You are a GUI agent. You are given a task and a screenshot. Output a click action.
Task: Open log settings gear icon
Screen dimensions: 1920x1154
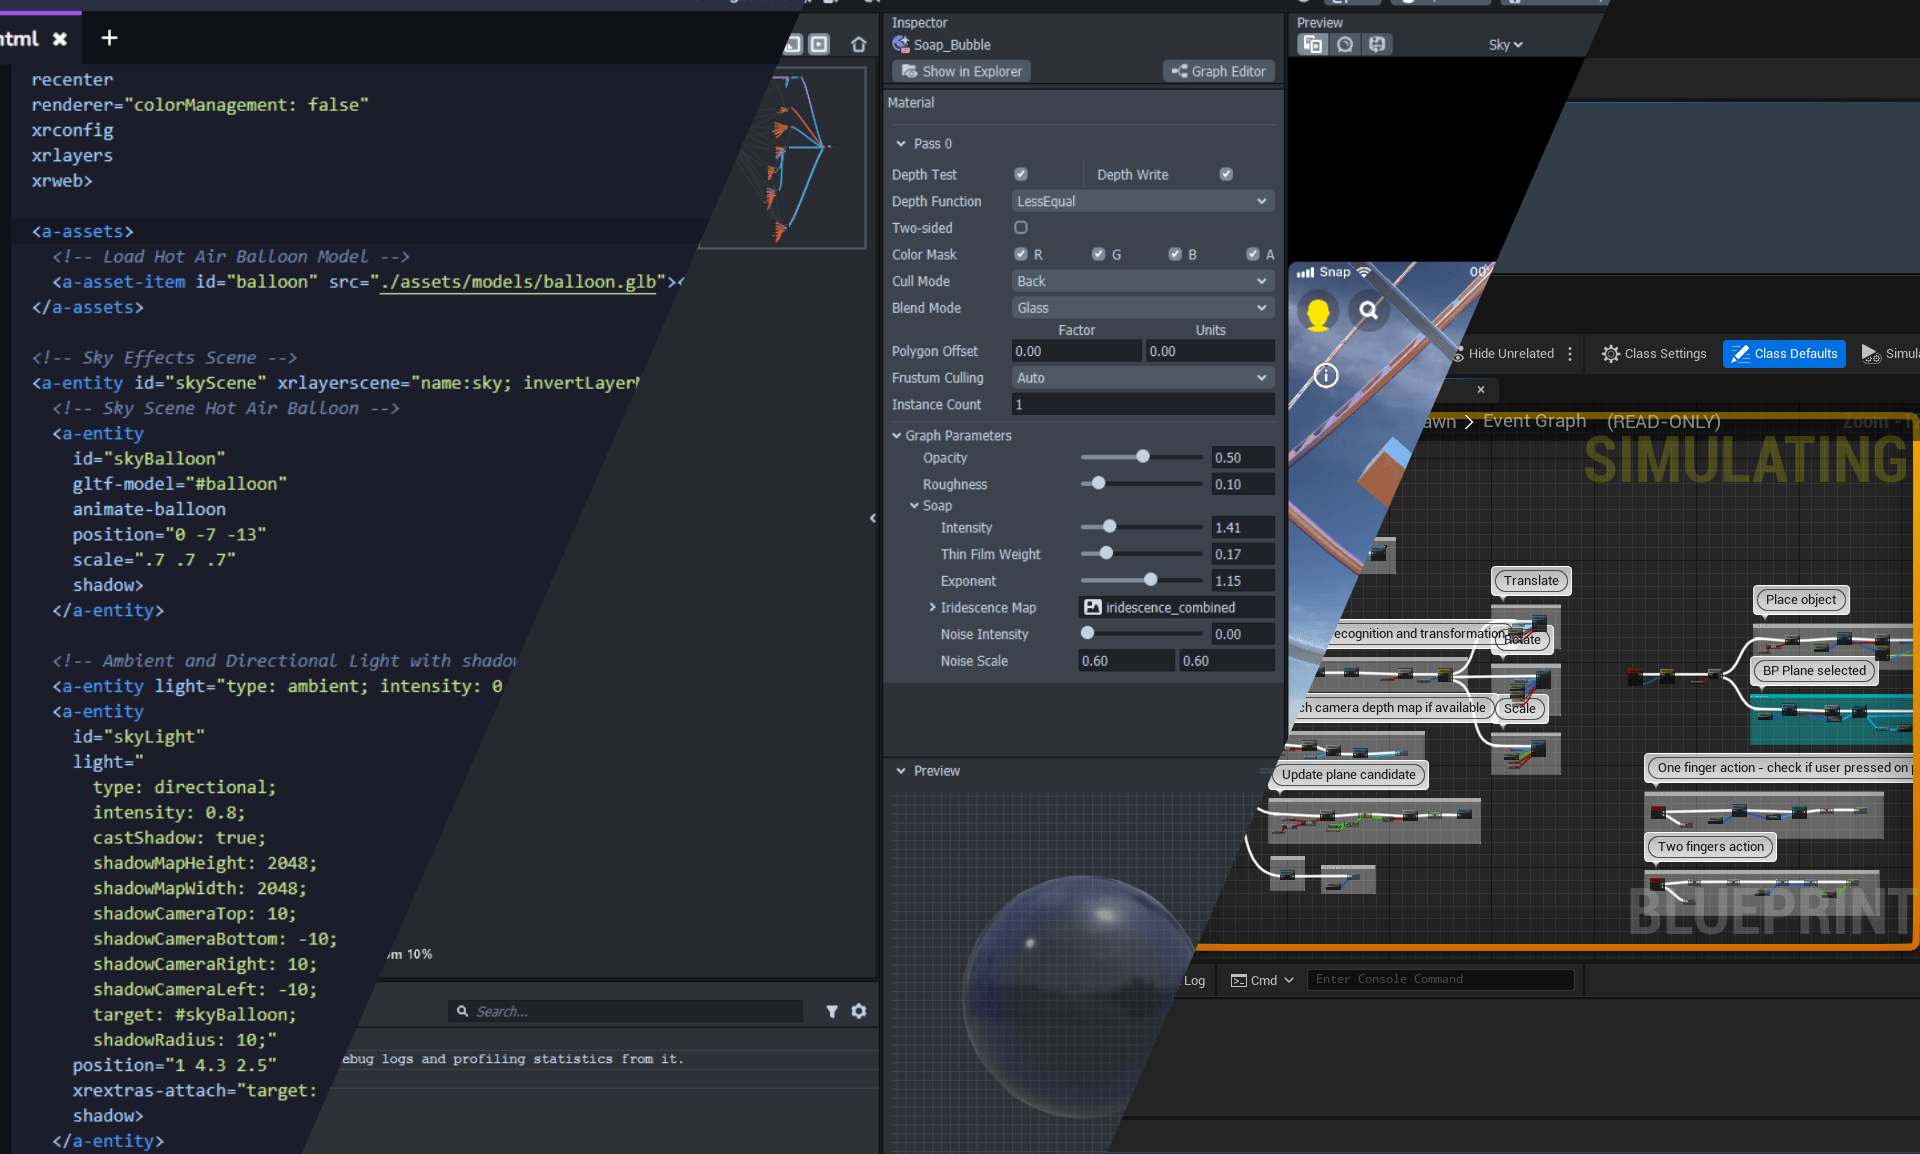[859, 1011]
